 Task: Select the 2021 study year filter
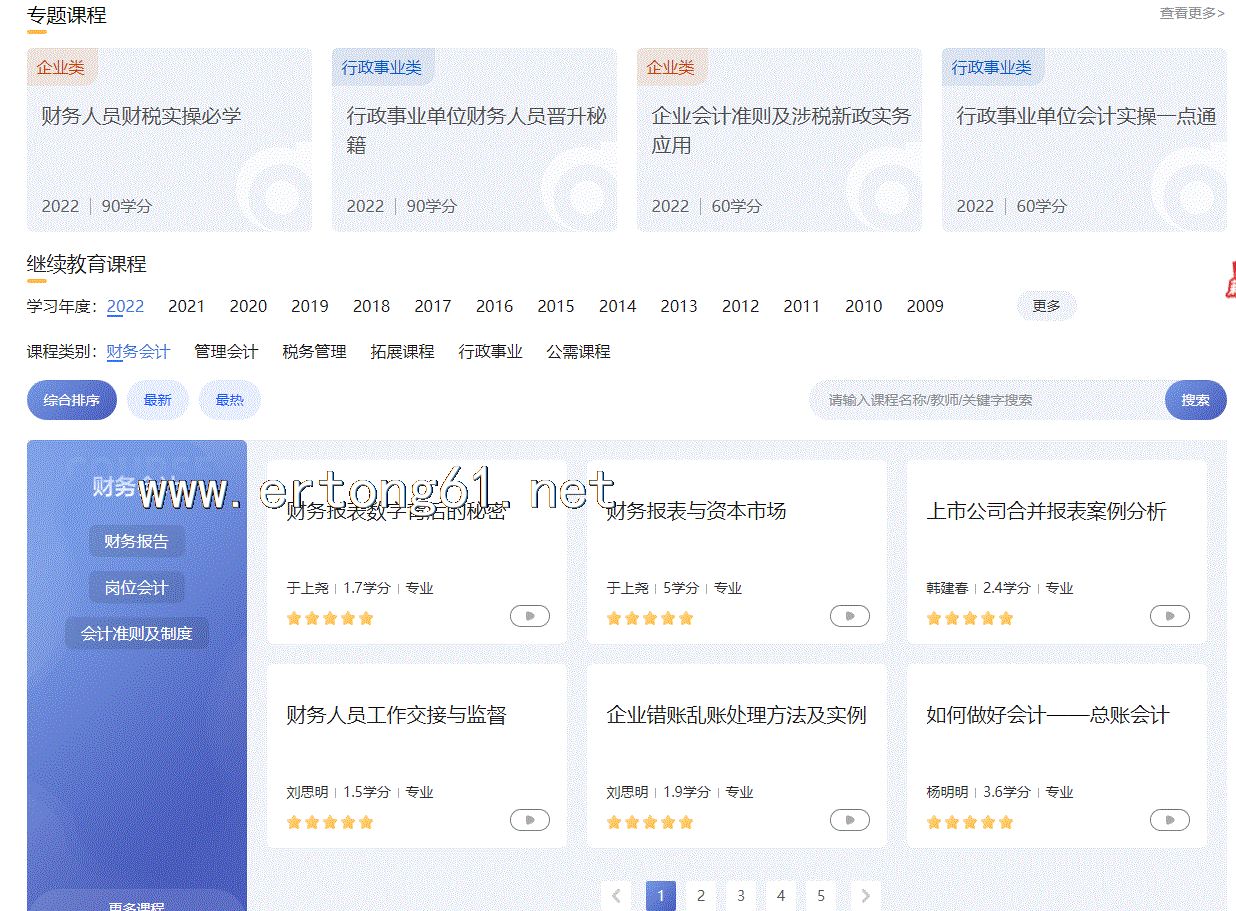coord(186,306)
